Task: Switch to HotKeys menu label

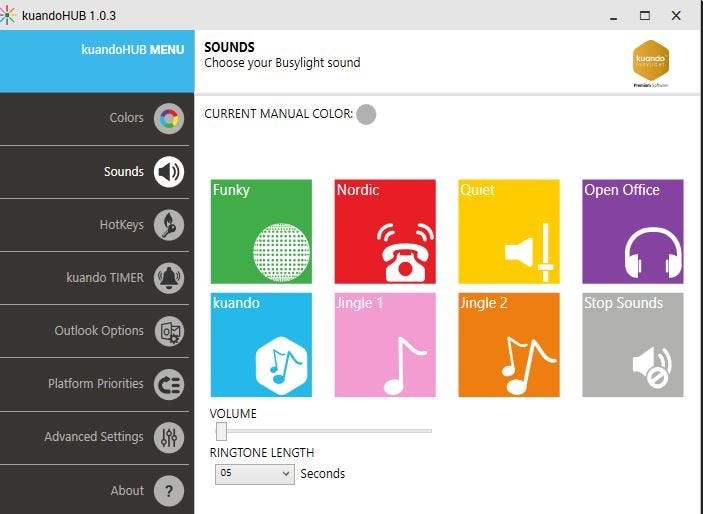Action: 122,224
